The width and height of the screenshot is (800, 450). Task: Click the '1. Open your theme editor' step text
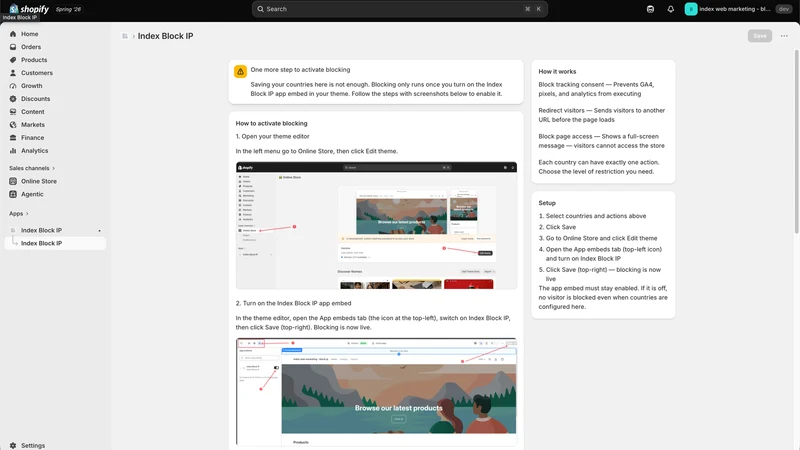coord(272,136)
